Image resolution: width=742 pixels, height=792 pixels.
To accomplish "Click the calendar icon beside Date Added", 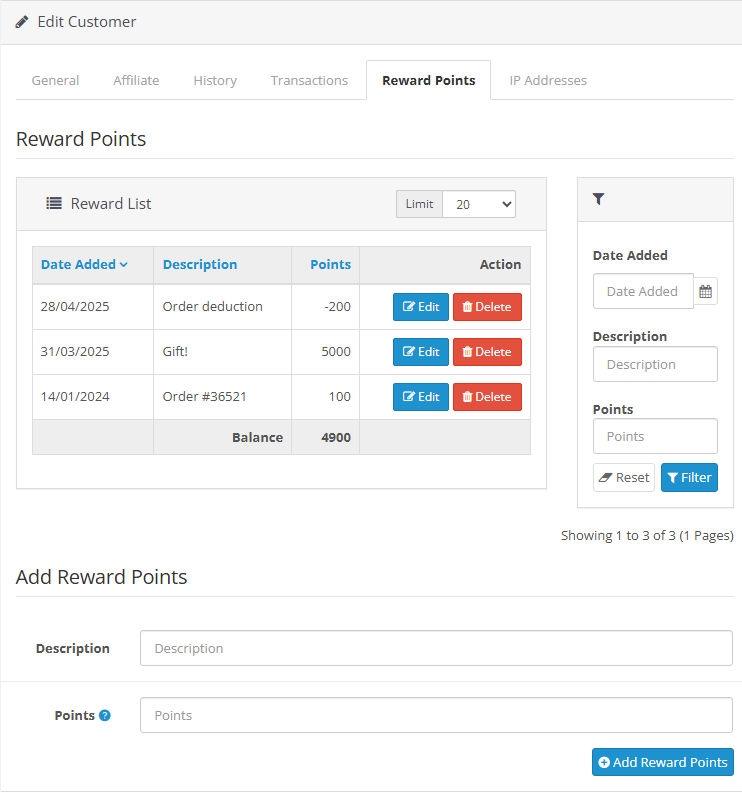I will 705,292.
